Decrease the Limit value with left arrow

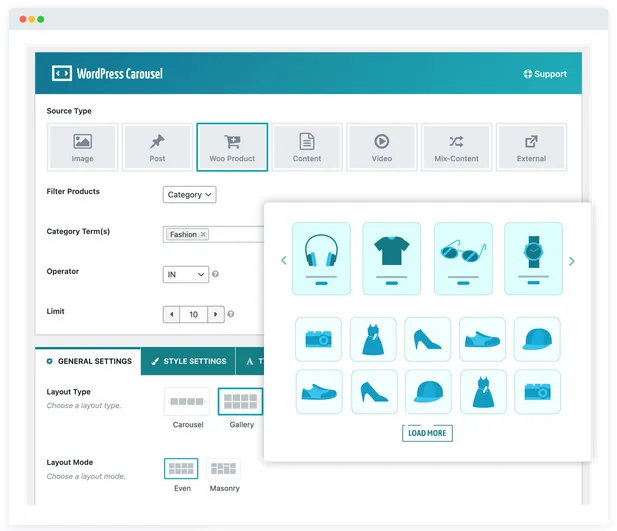[x=172, y=314]
